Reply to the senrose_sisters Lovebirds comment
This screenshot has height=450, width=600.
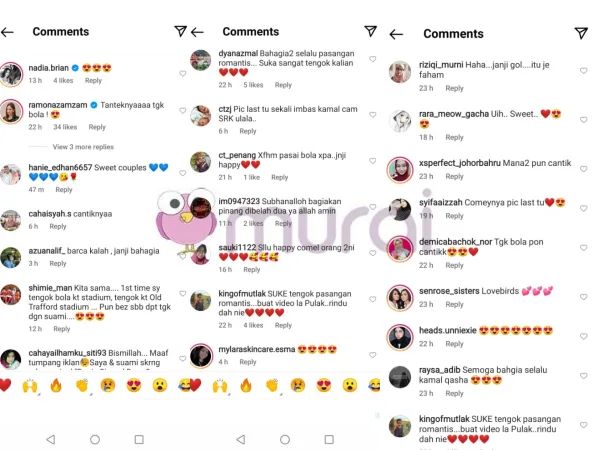pos(454,304)
